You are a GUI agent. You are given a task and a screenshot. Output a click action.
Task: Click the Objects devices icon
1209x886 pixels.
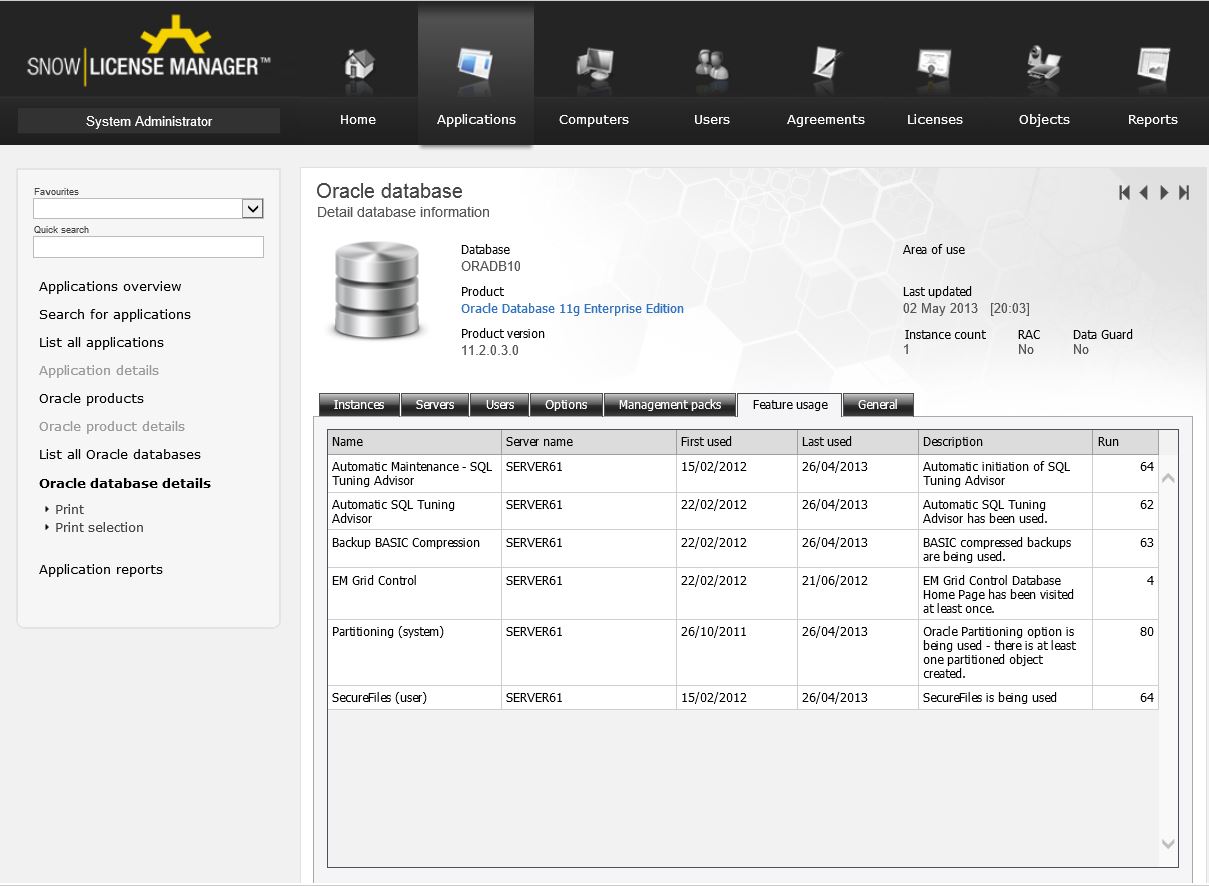coord(1044,65)
